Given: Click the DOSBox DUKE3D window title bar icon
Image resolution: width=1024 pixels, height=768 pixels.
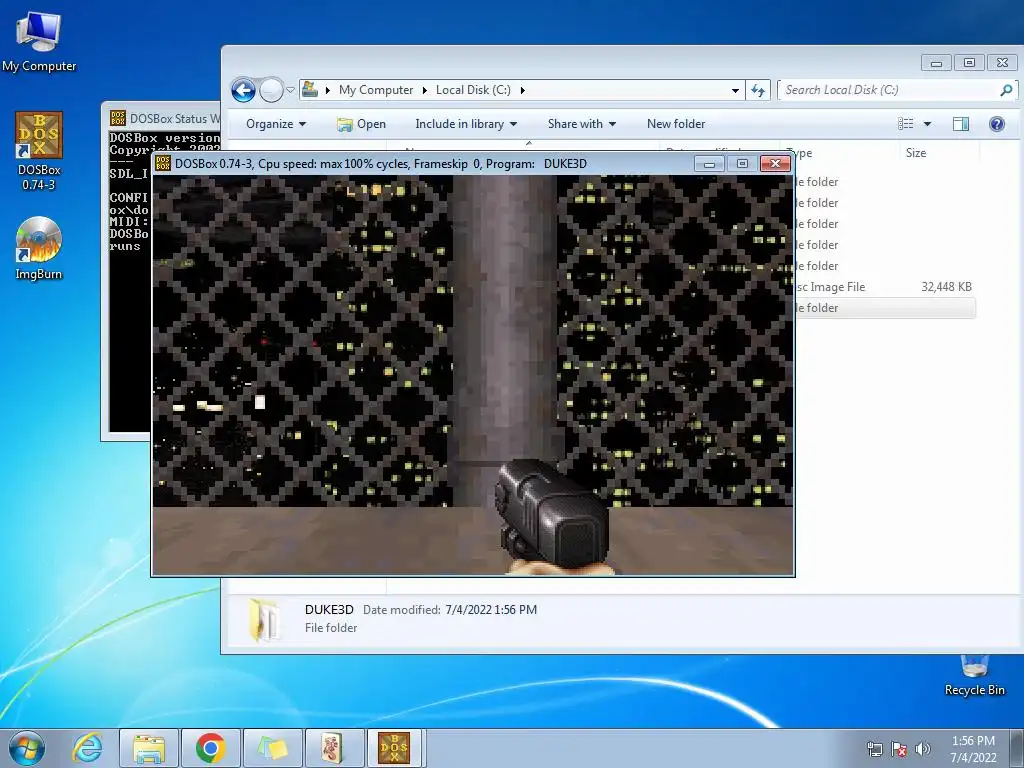Looking at the screenshot, I should pyautogui.click(x=163, y=163).
